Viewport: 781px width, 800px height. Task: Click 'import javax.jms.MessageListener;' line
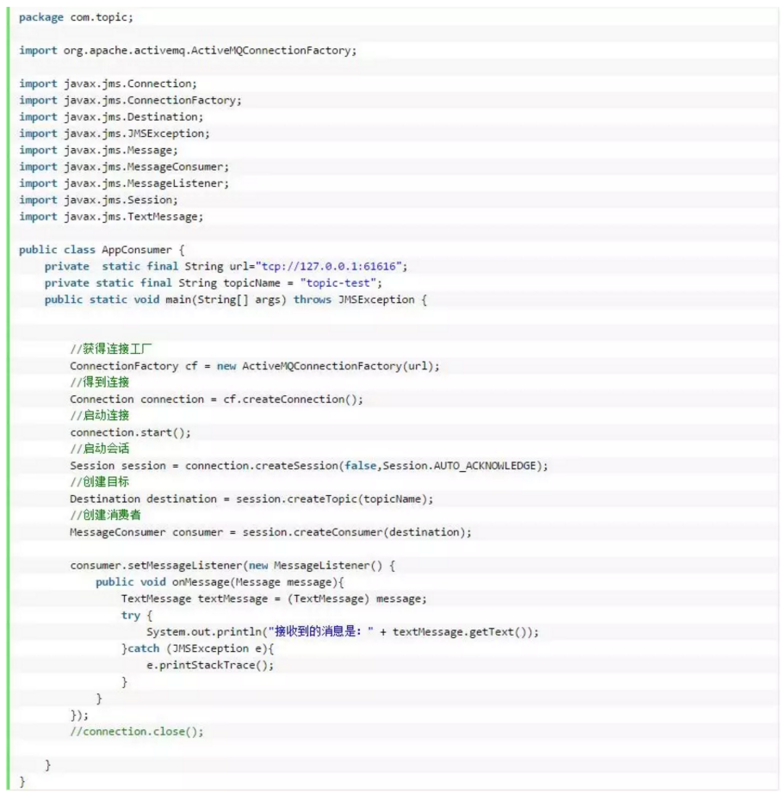(x=124, y=184)
